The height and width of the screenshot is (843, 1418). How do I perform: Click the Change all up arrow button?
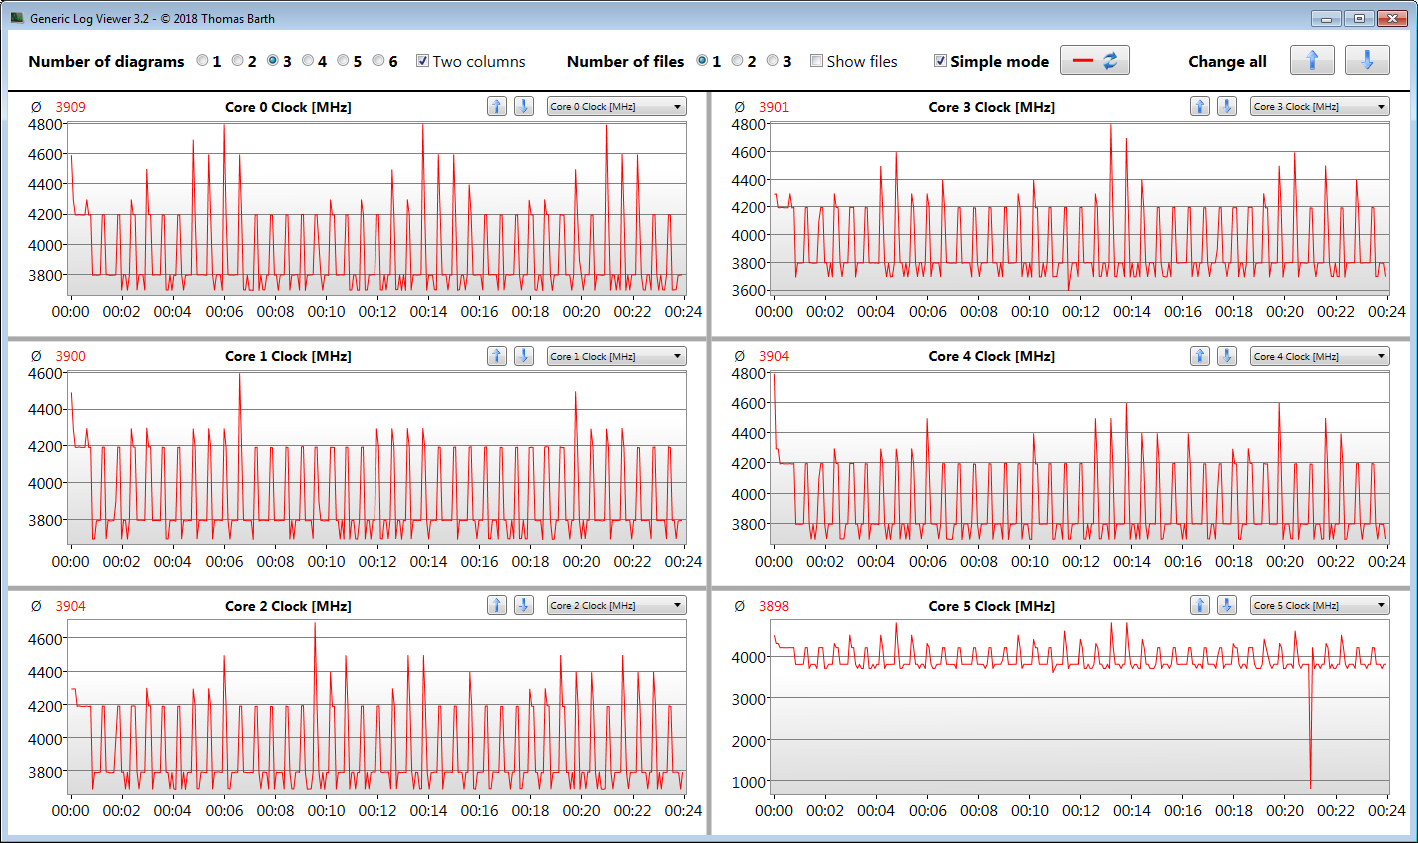(x=1312, y=61)
